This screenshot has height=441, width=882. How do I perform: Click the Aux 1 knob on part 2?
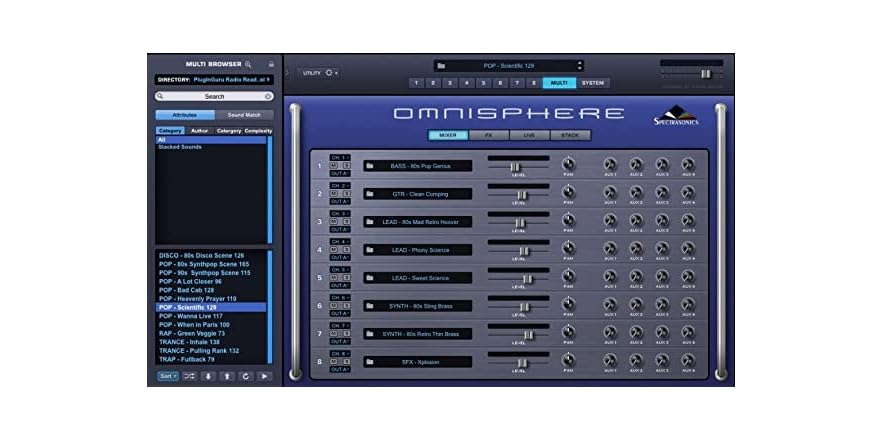point(610,192)
